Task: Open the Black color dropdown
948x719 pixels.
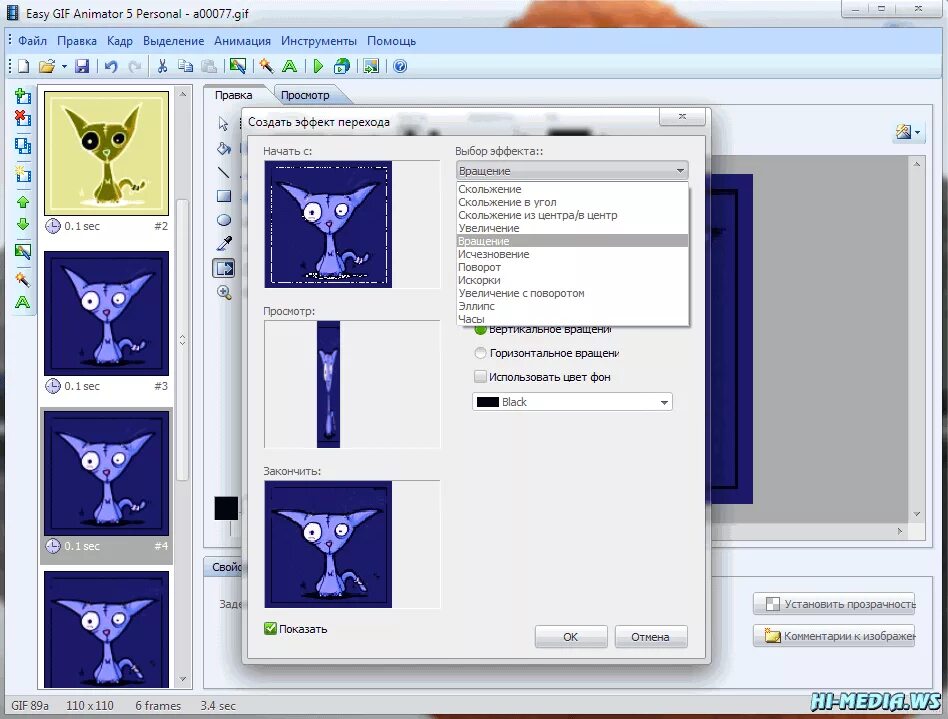Action: tap(572, 402)
